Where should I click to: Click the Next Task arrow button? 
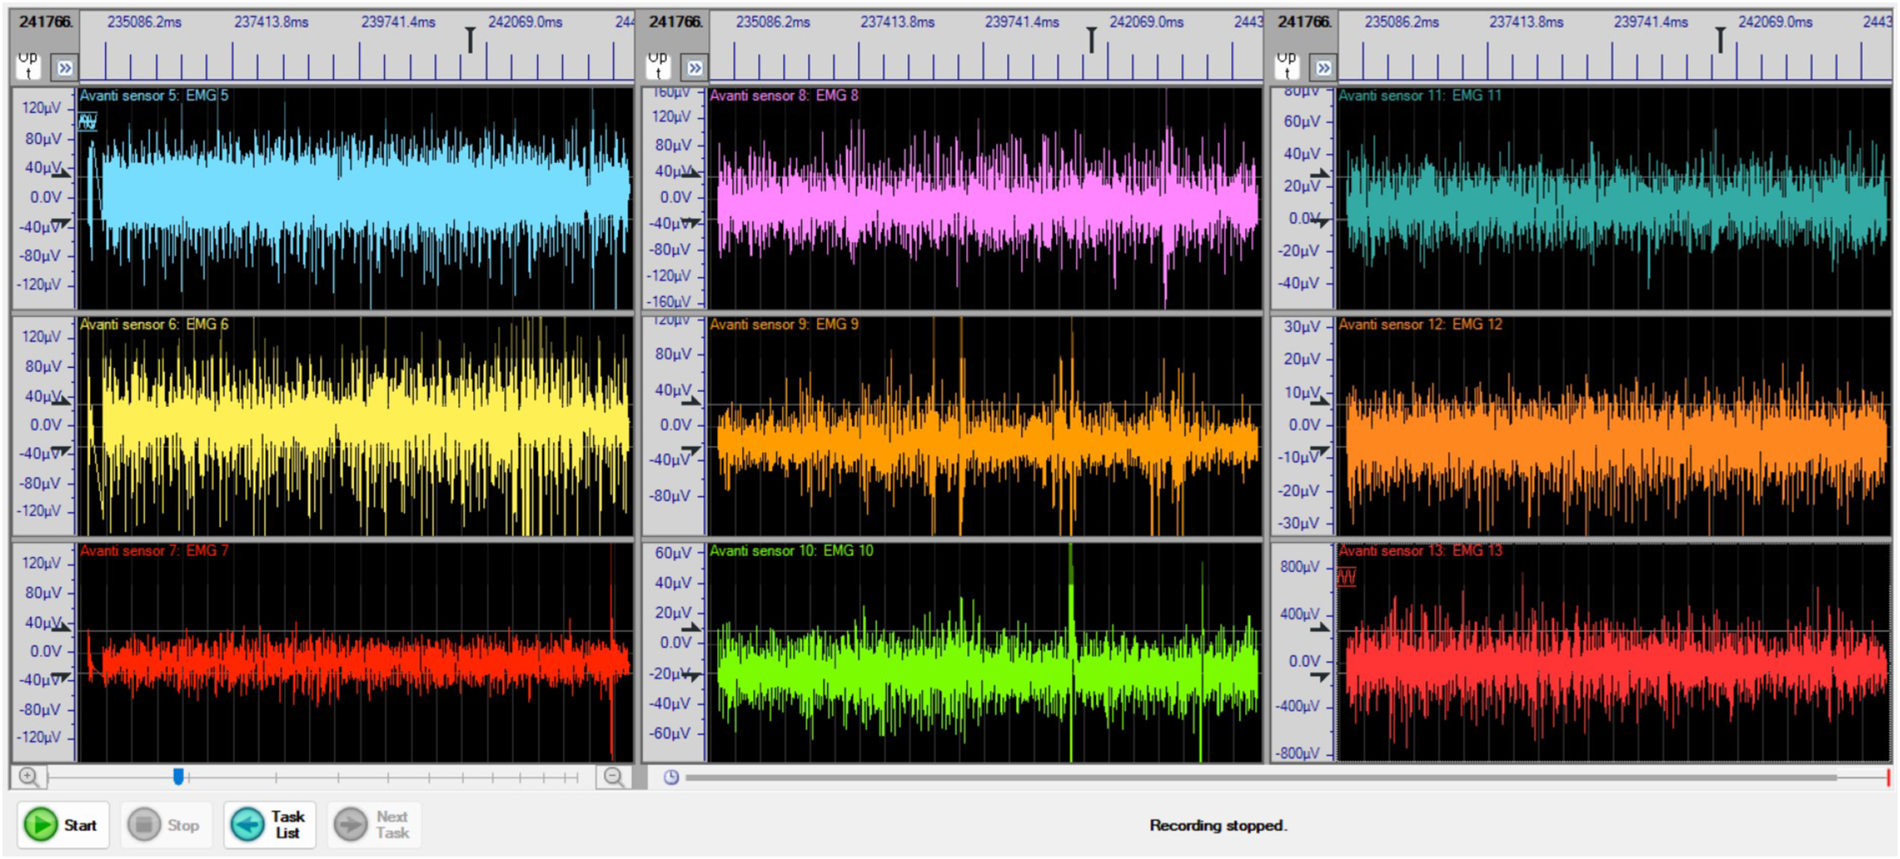point(374,825)
